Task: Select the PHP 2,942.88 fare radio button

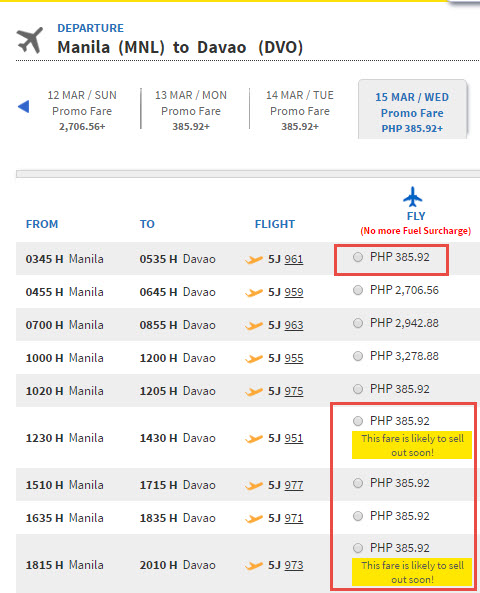Action: coord(358,323)
